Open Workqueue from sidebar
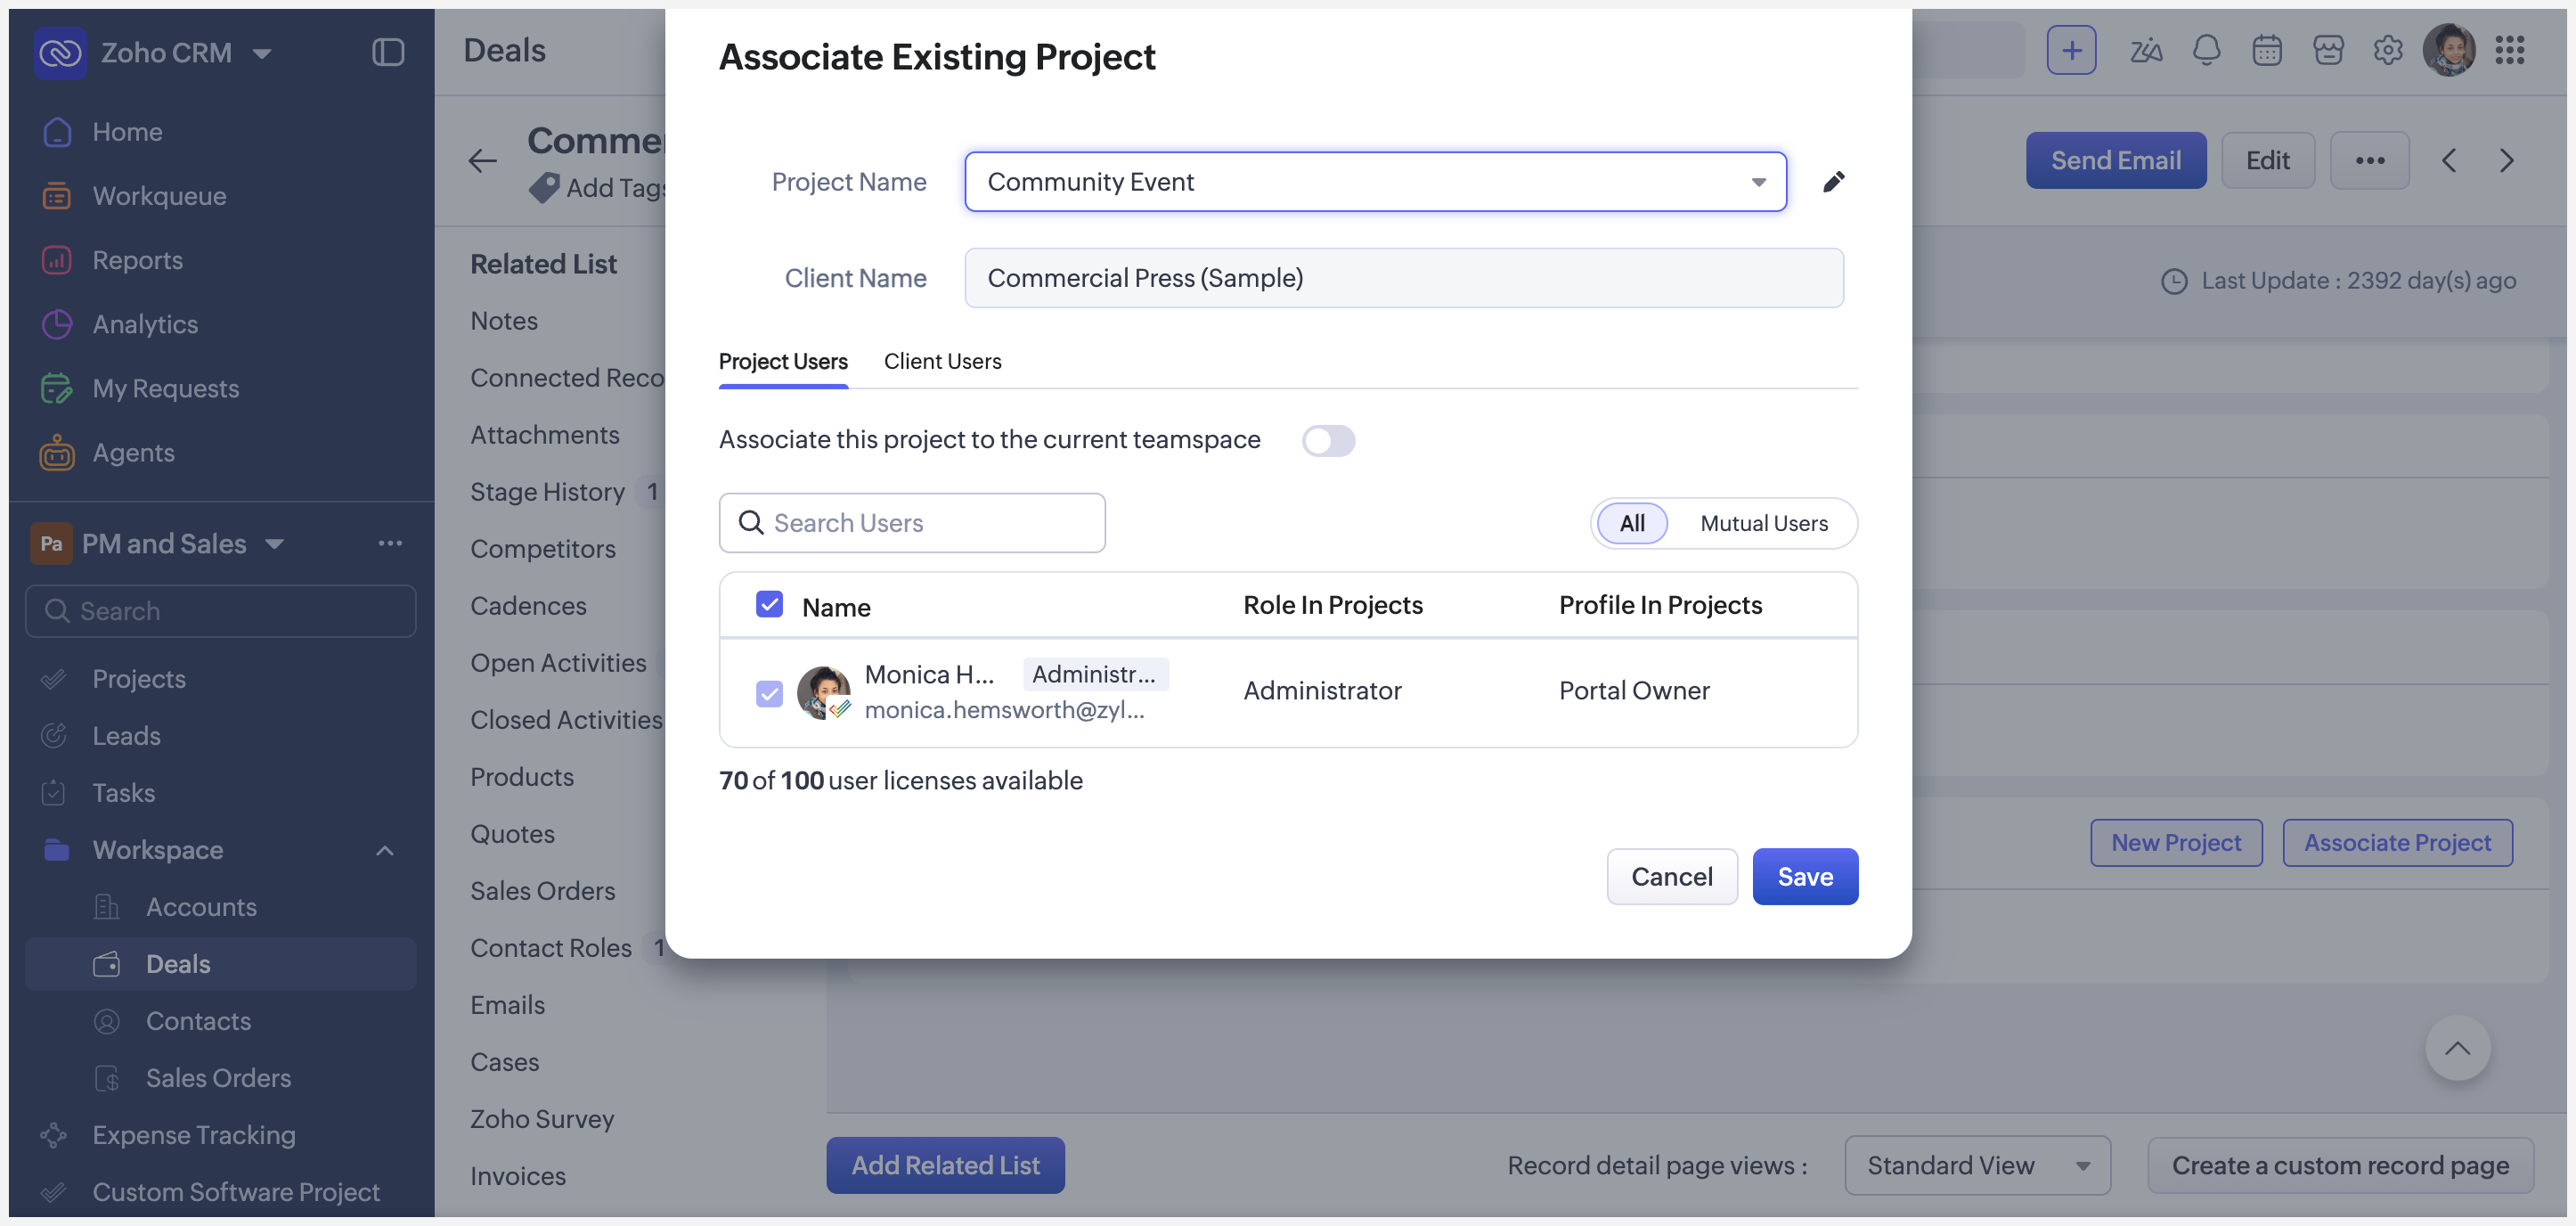Viewport: 2576px width, 1226px height. pos(159,195)
